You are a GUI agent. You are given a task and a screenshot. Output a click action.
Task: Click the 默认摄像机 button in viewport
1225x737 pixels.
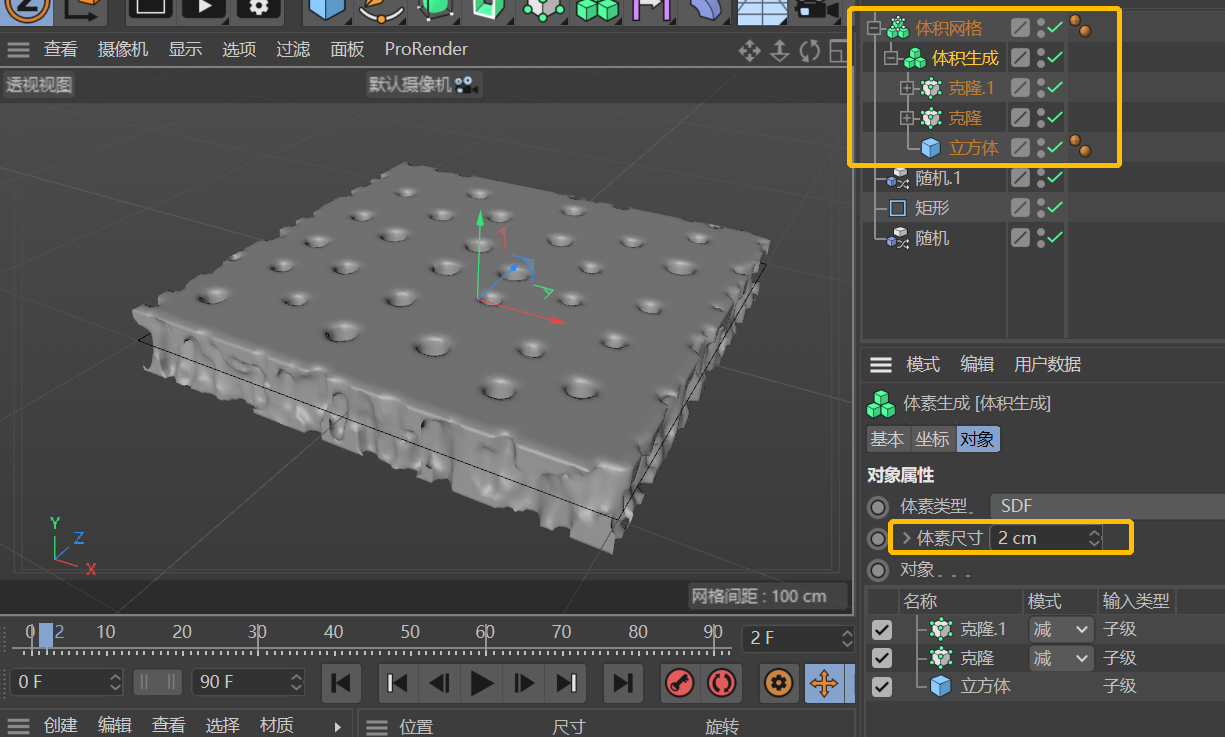423,85
